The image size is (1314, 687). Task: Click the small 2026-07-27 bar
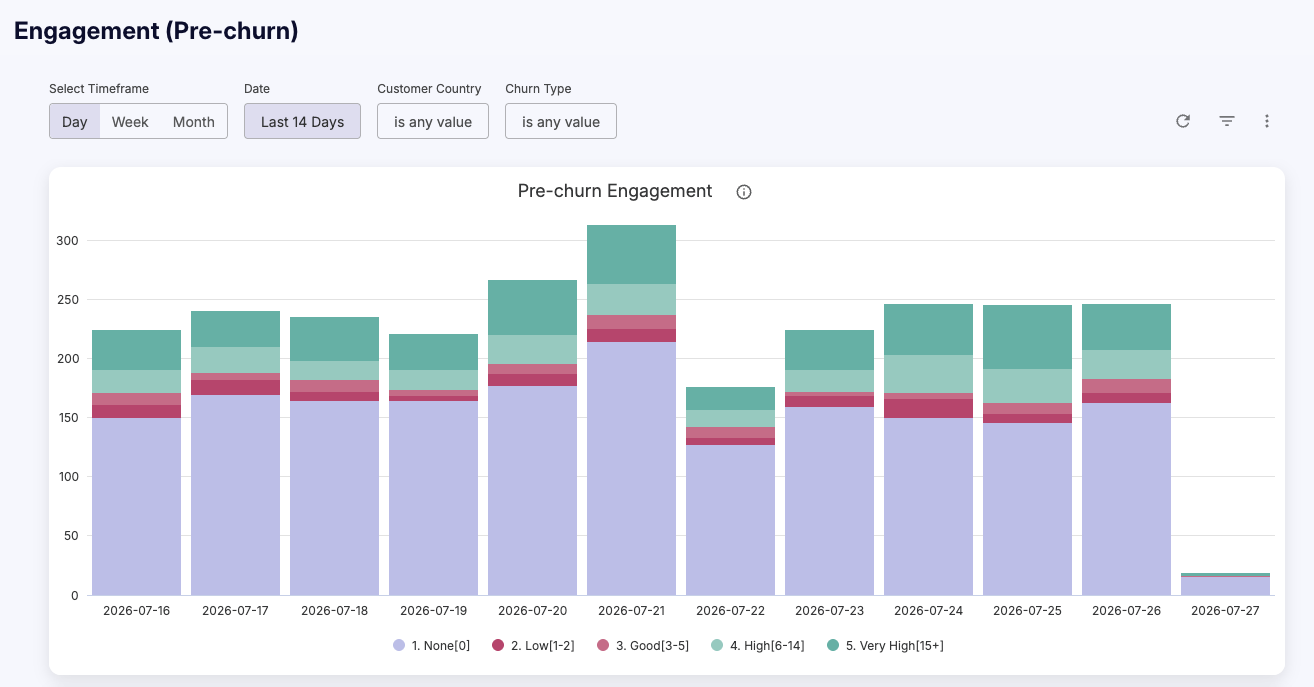pyautogui.click(x=1225, y=585)
